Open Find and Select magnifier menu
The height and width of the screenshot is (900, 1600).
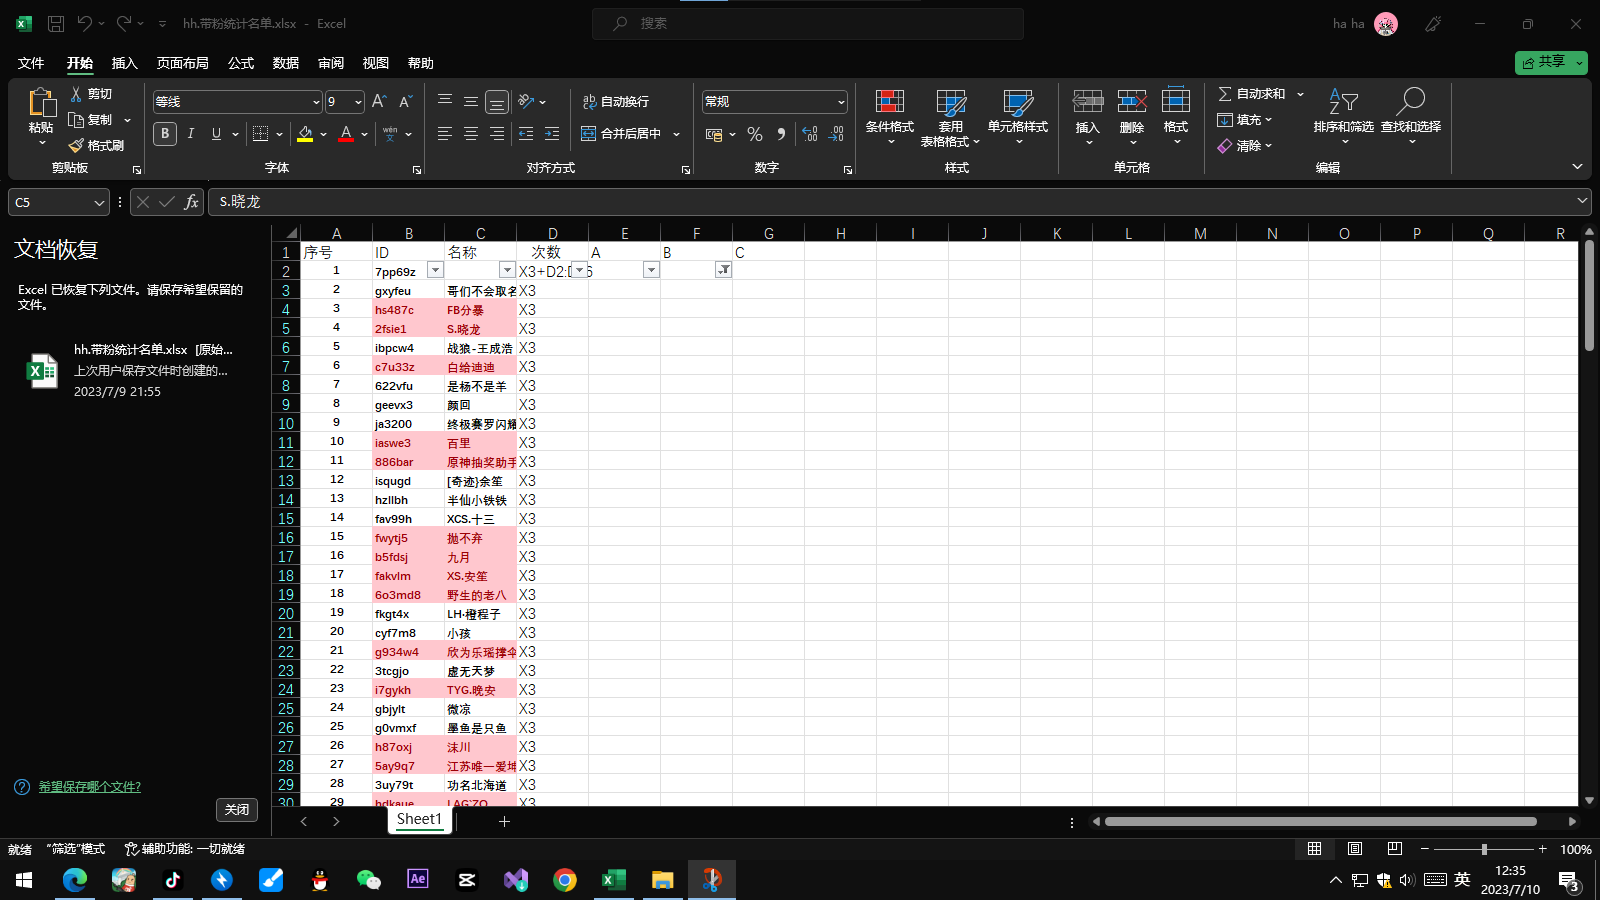(x=1411, y=116)
